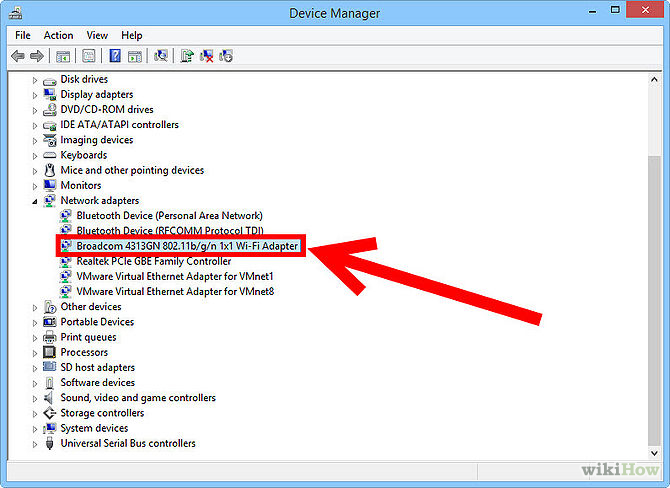Expand the Processors node
Screen dimensions: 670x488
click(35, 353)
